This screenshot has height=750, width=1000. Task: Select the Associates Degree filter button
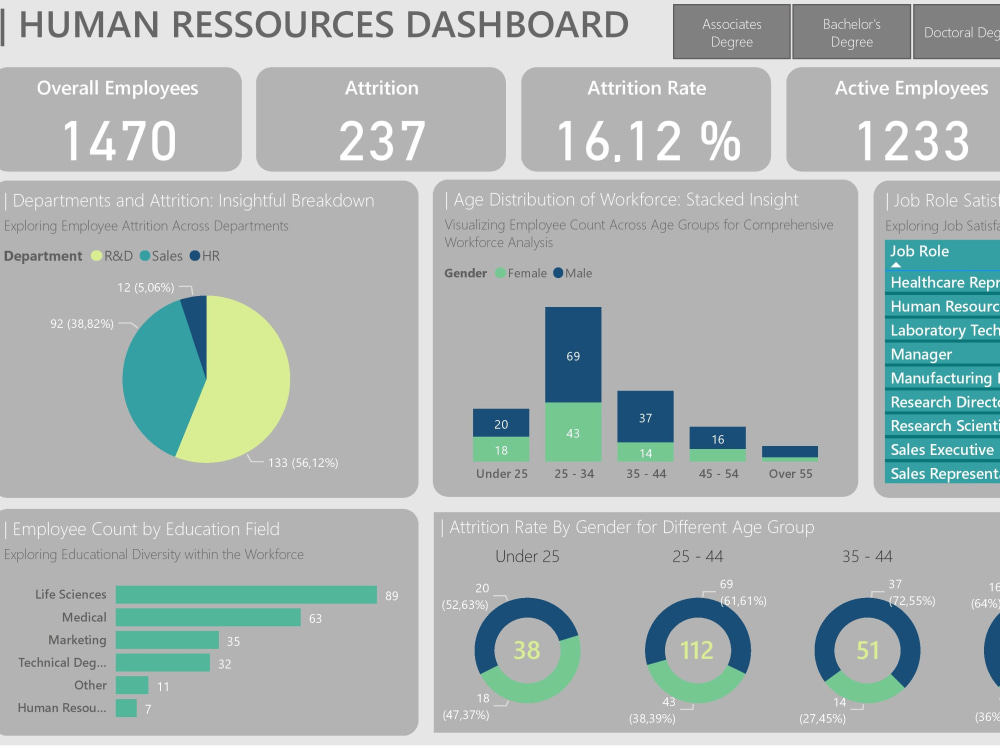tap(731, 31)
